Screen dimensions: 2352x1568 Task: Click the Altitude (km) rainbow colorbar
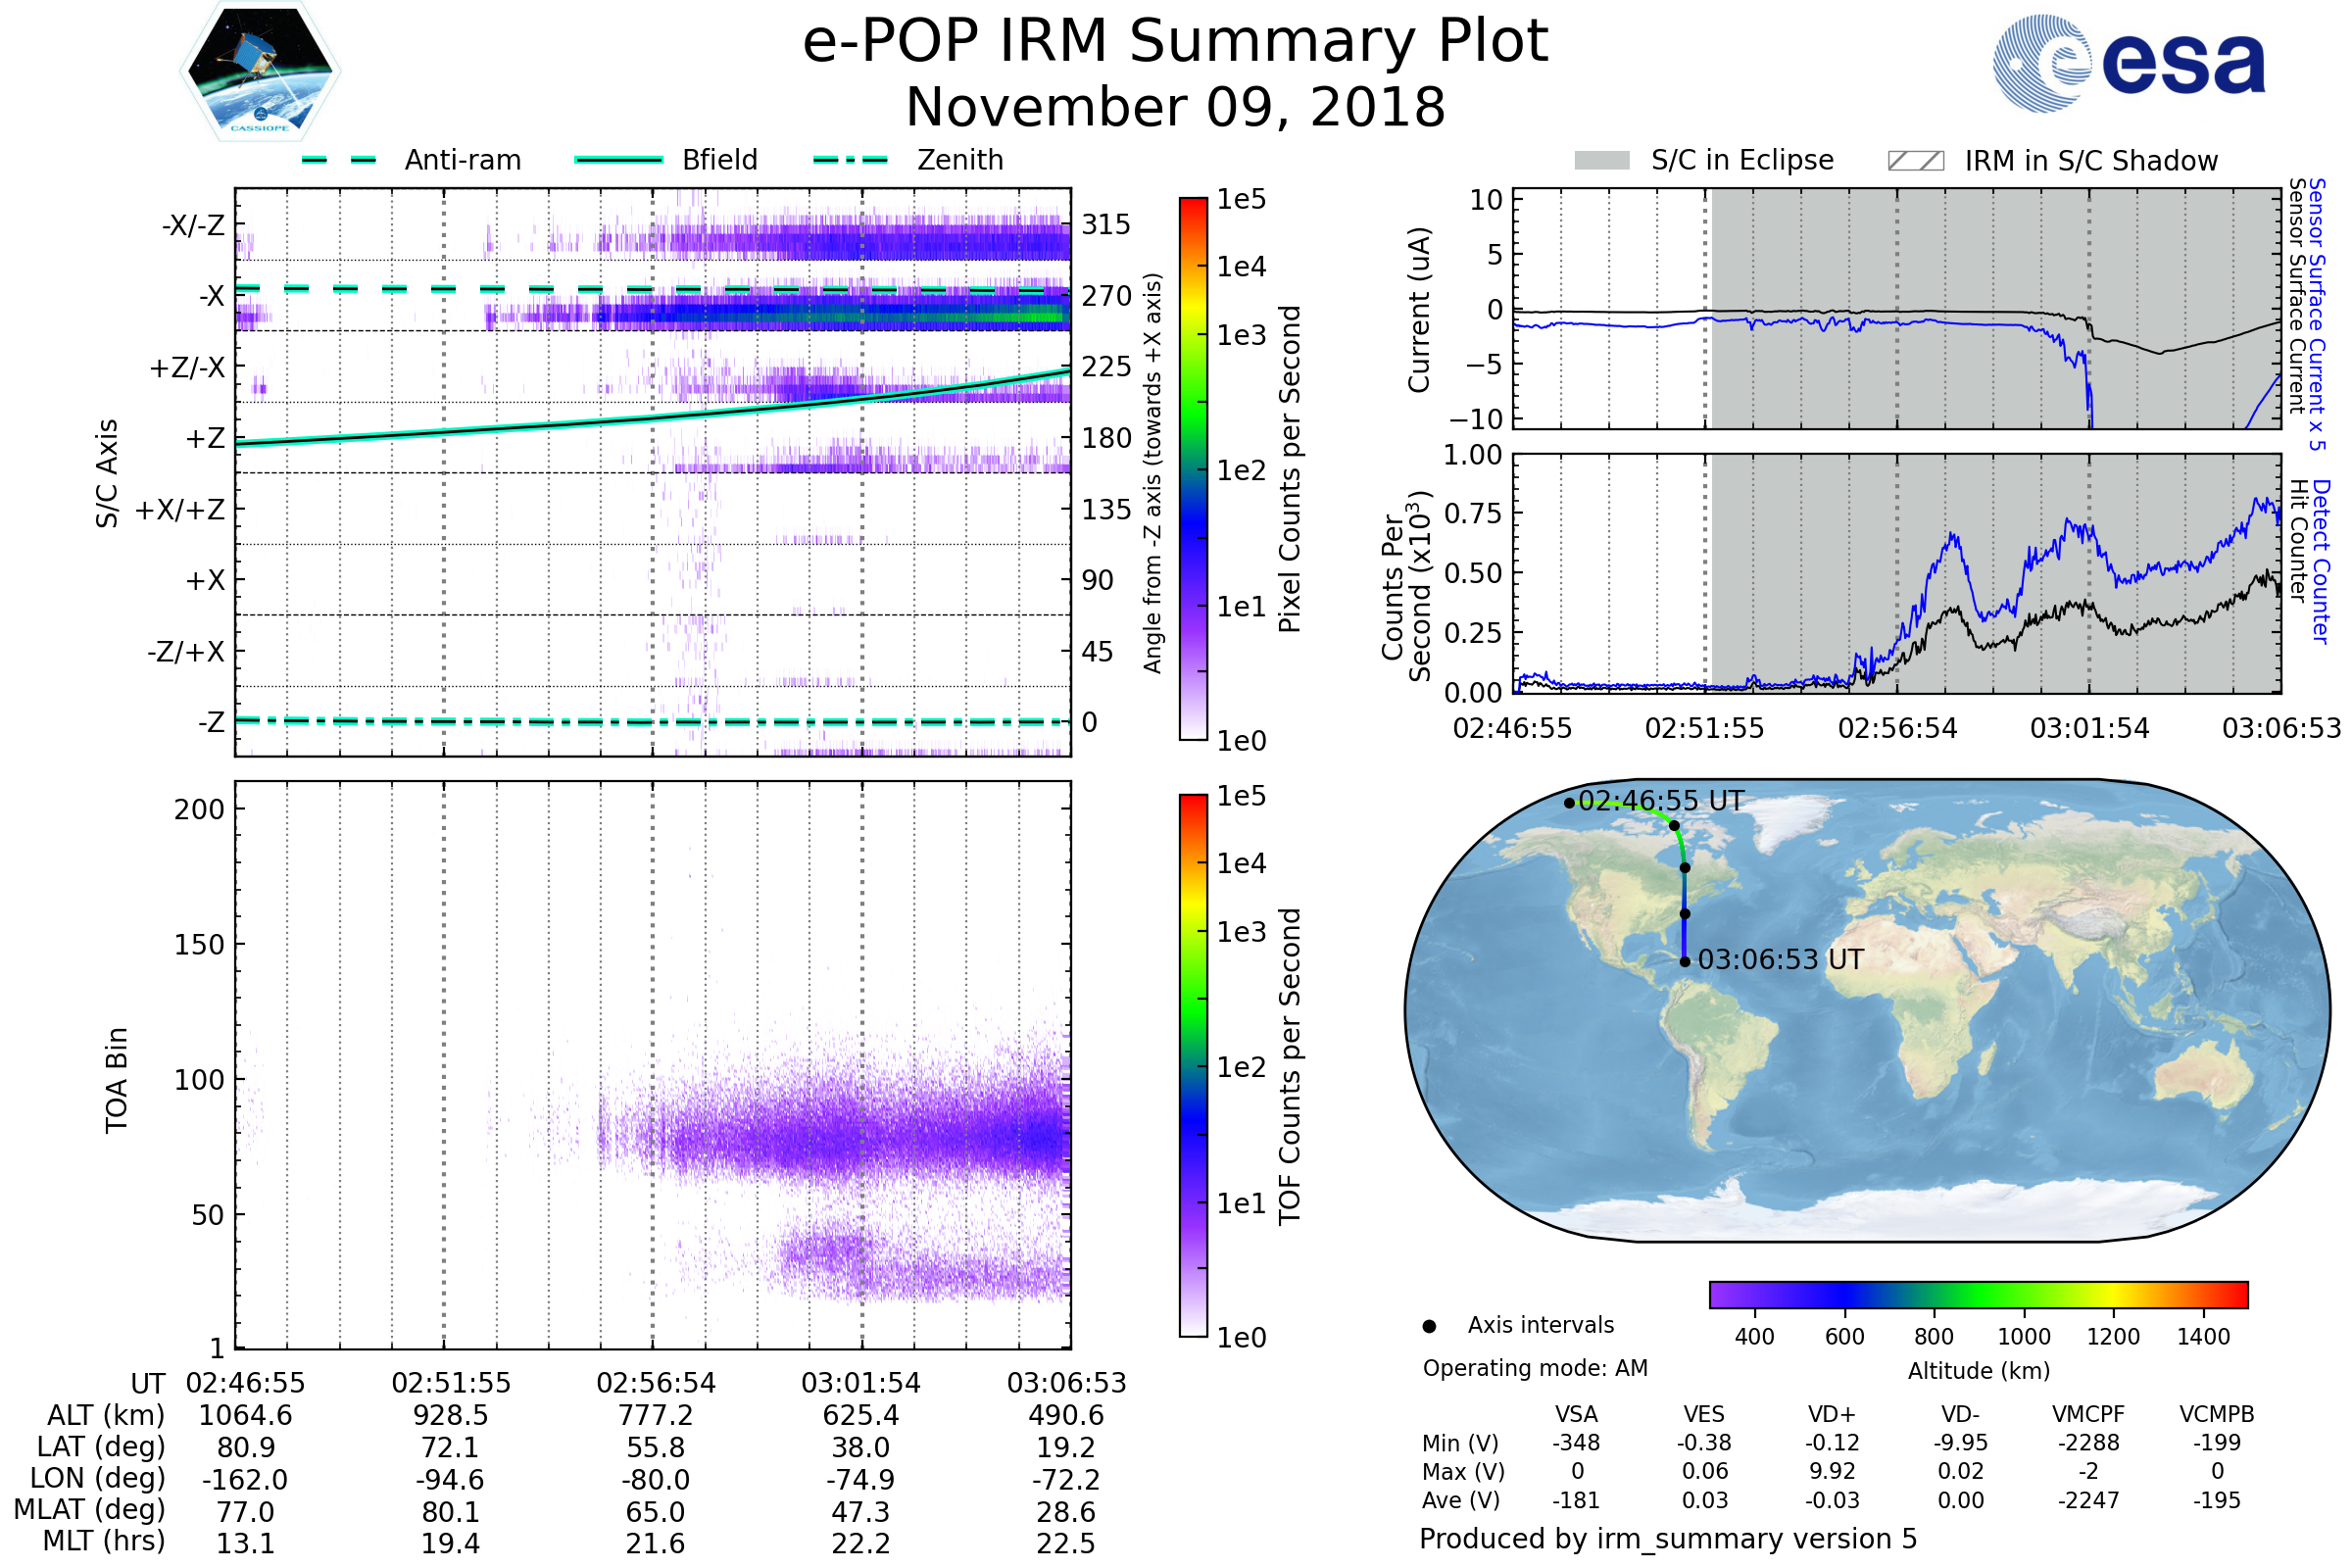(1978, 1294)
